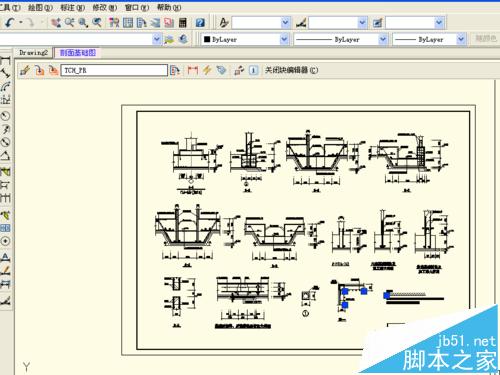Open the 标注(N) dimension menu

click(73, 7)
